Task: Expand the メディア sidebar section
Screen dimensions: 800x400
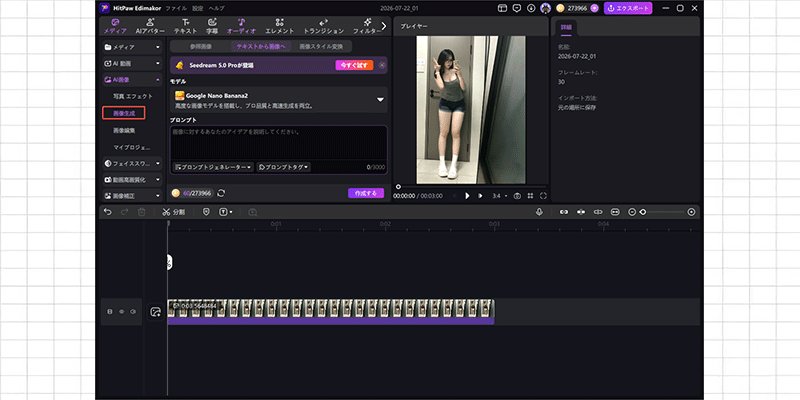Action: tap(132, 47)
